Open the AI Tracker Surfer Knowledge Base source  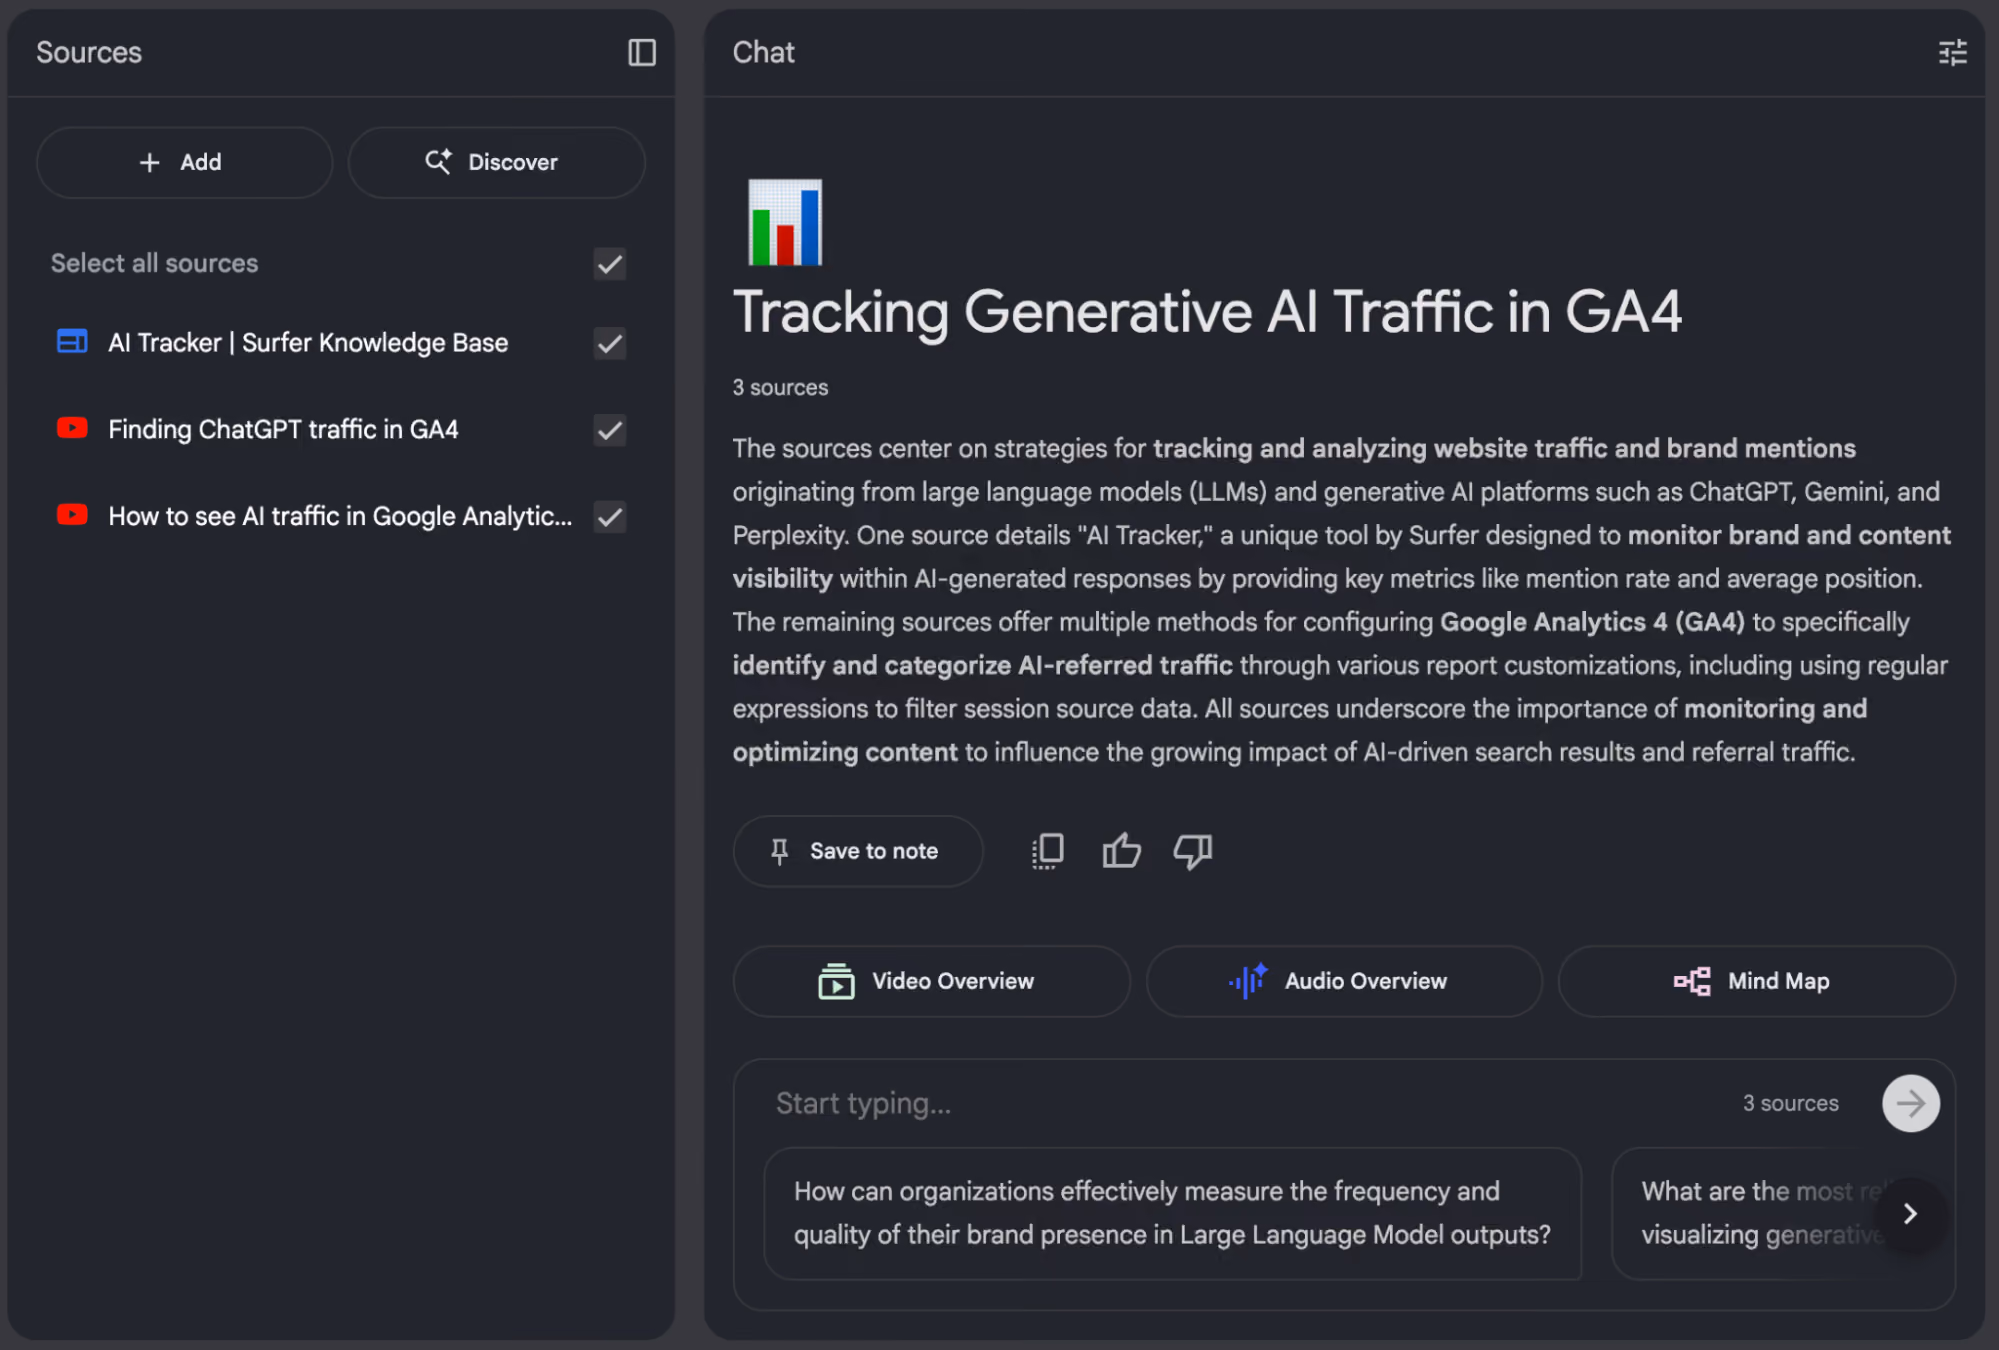(x=308, y=343)
